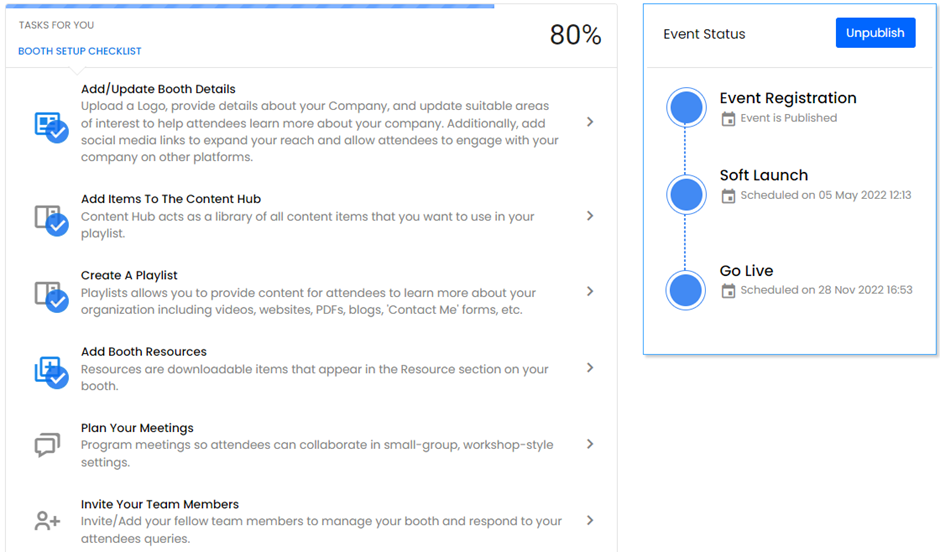Select the Booth Setup Checklist tab
Viewport: 940px width, 552px height.
[80, 51]
